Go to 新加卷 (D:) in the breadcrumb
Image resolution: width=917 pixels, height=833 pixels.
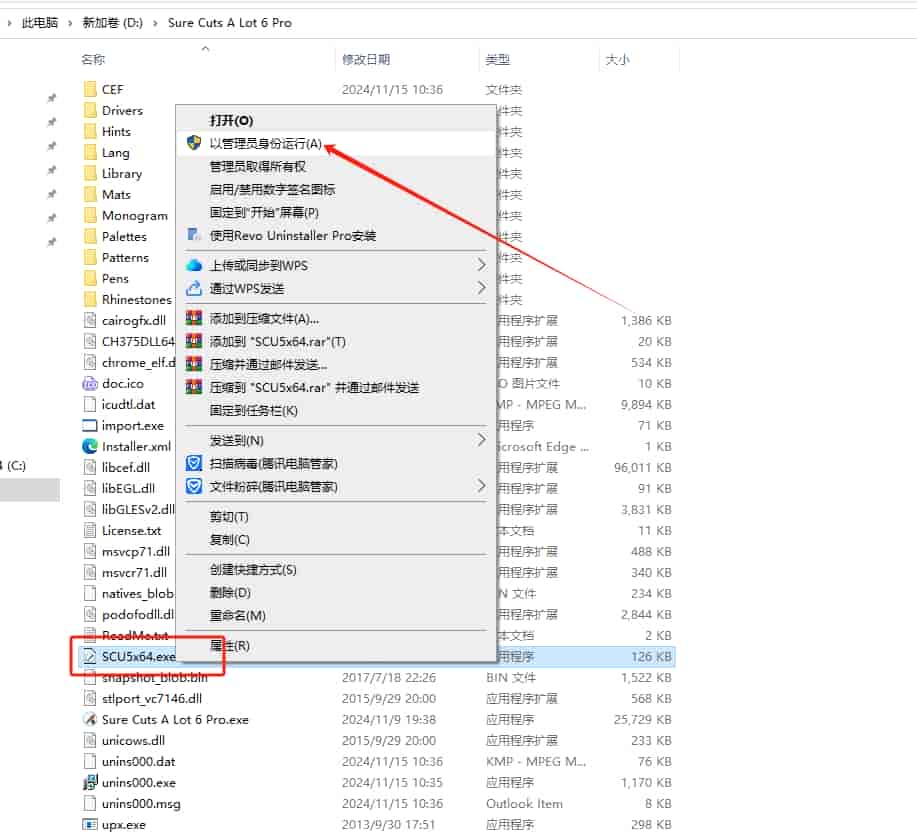112,23
